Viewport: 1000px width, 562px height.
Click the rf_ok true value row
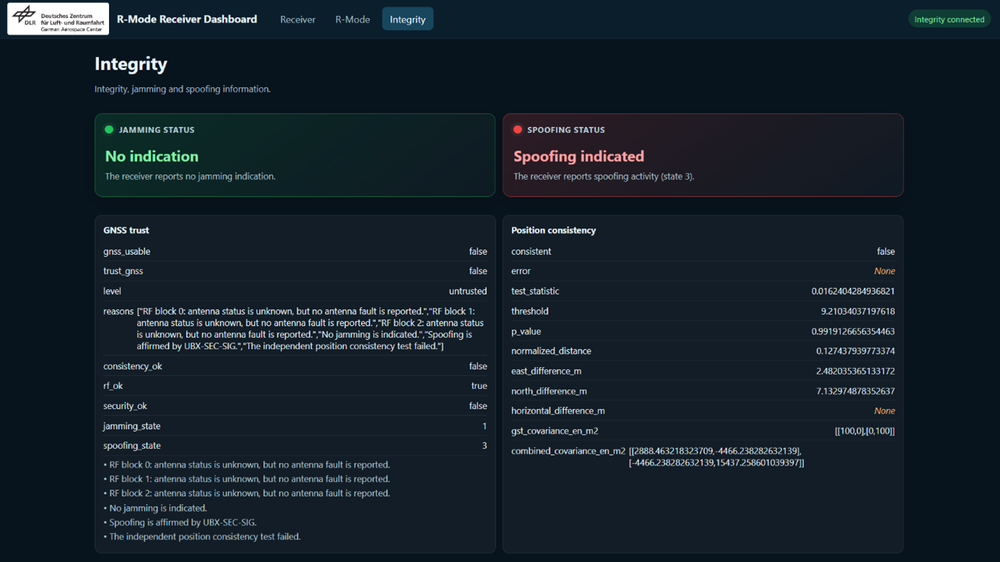click(x=295, y=385)
